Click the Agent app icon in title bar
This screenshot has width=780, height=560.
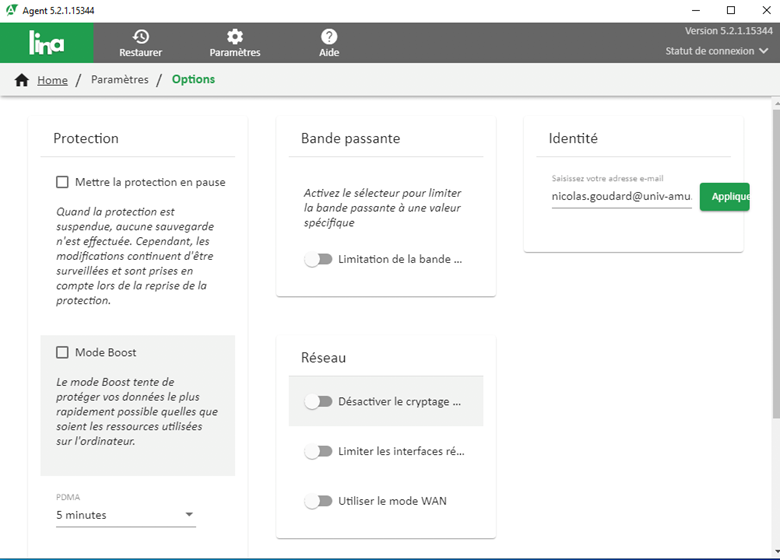click(11, 10)
